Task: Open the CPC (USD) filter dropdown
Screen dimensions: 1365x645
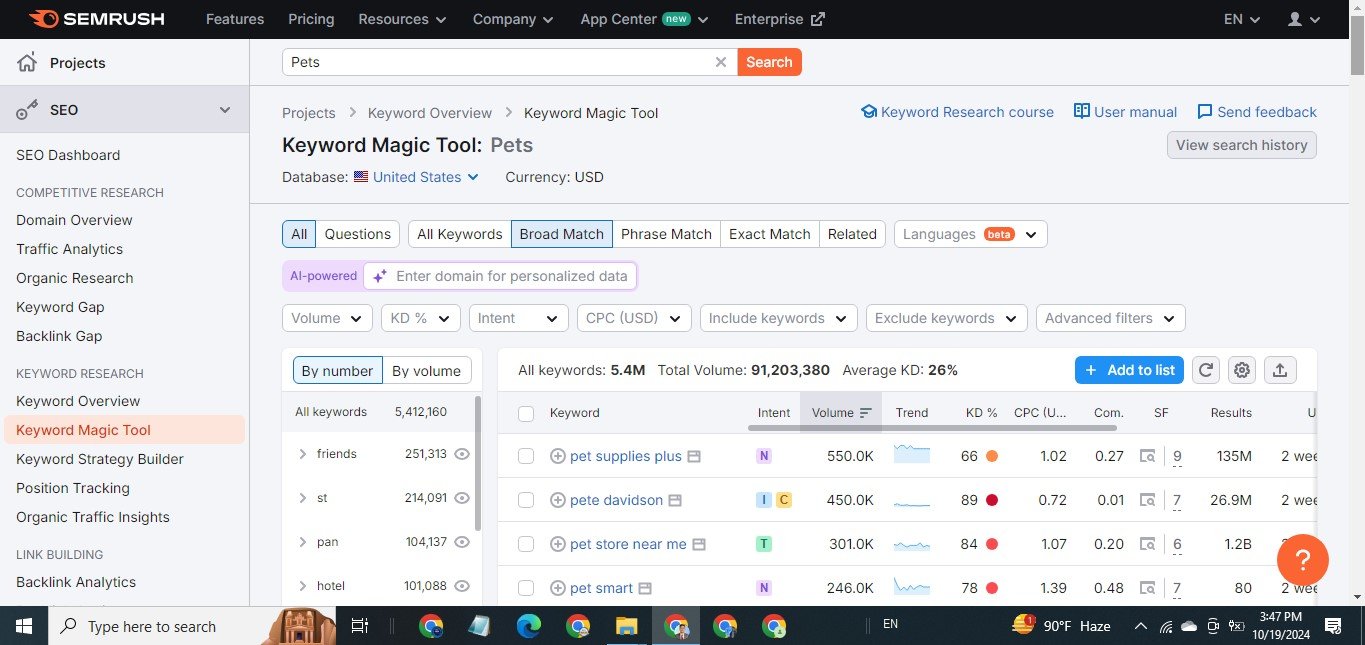Action: (634, 318)
